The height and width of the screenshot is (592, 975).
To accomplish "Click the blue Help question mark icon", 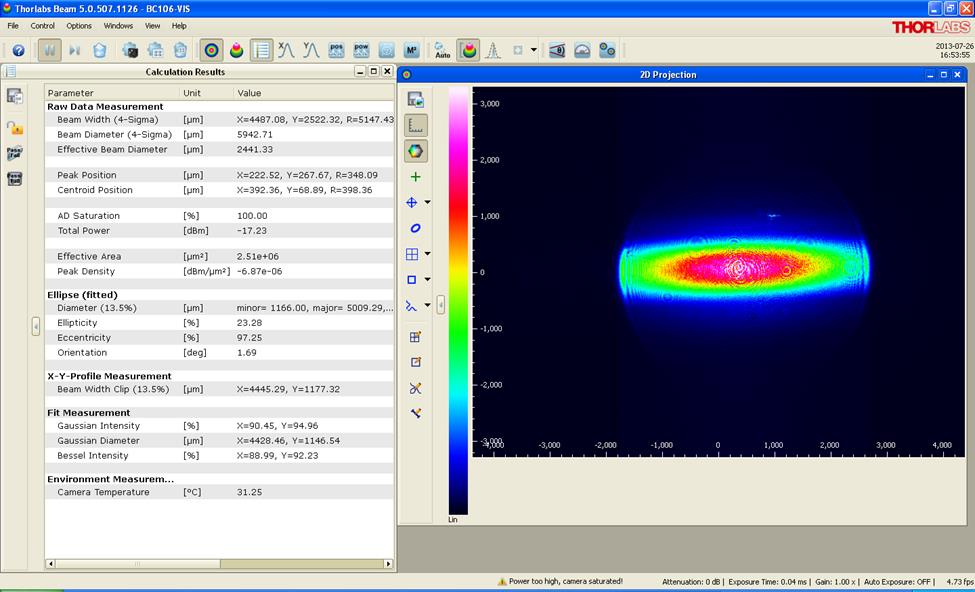I will click(18, 50).
